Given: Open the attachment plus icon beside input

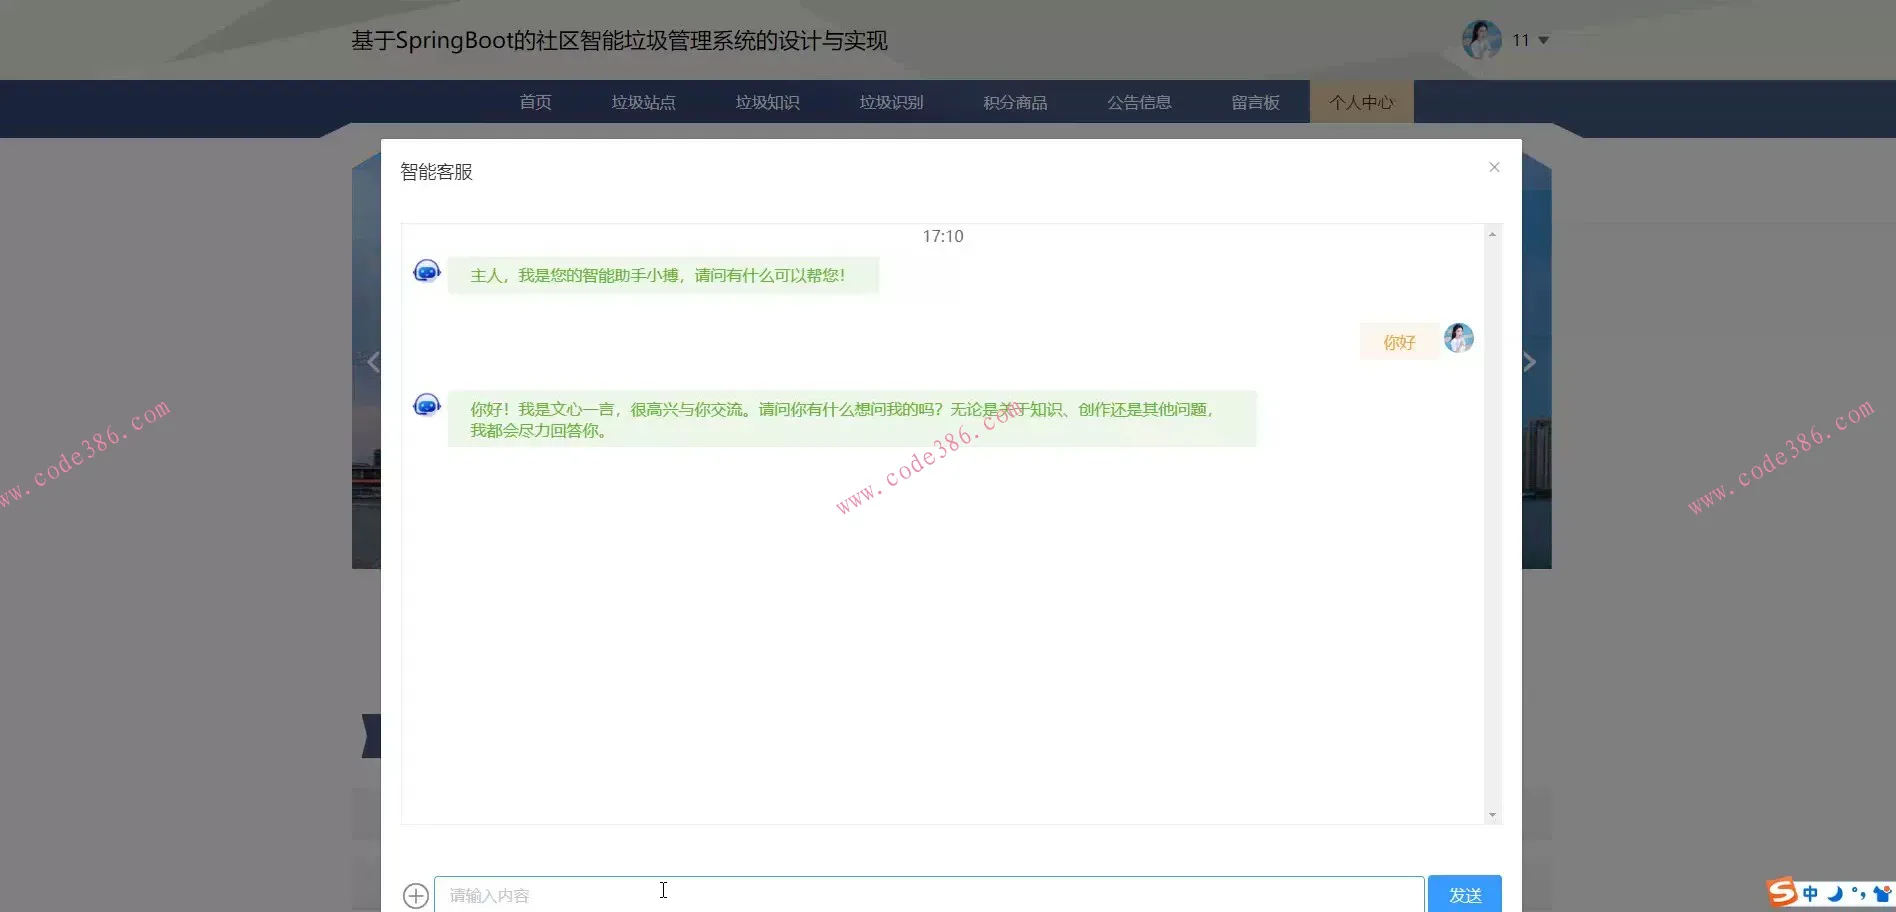Looking at the screenshot, I should tap(415, 895).
